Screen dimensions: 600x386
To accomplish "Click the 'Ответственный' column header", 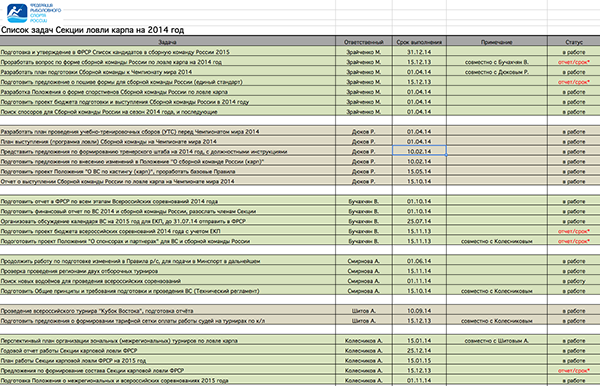I will [364, 42].
